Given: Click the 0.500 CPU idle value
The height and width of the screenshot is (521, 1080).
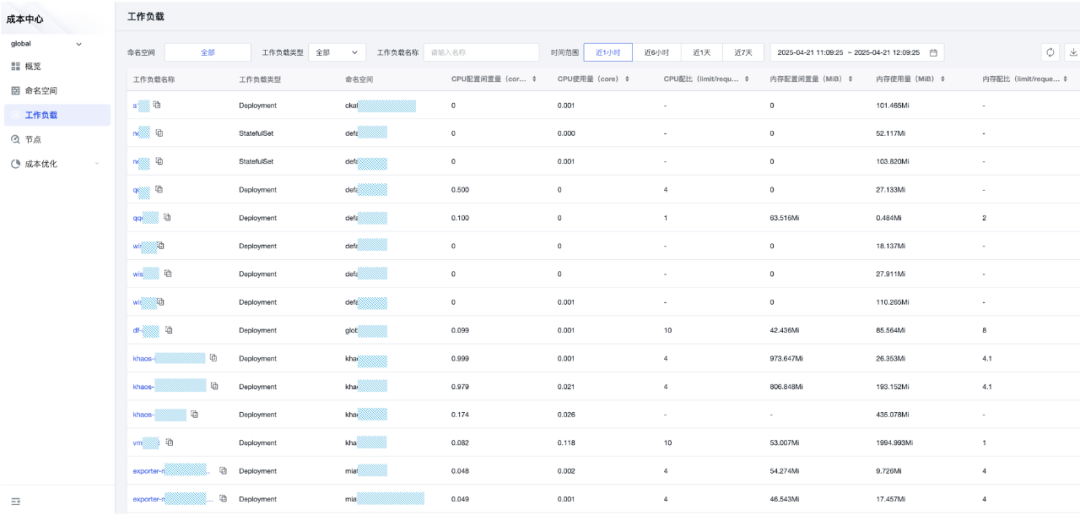Looking at the screenshot, I should point(460,190).
